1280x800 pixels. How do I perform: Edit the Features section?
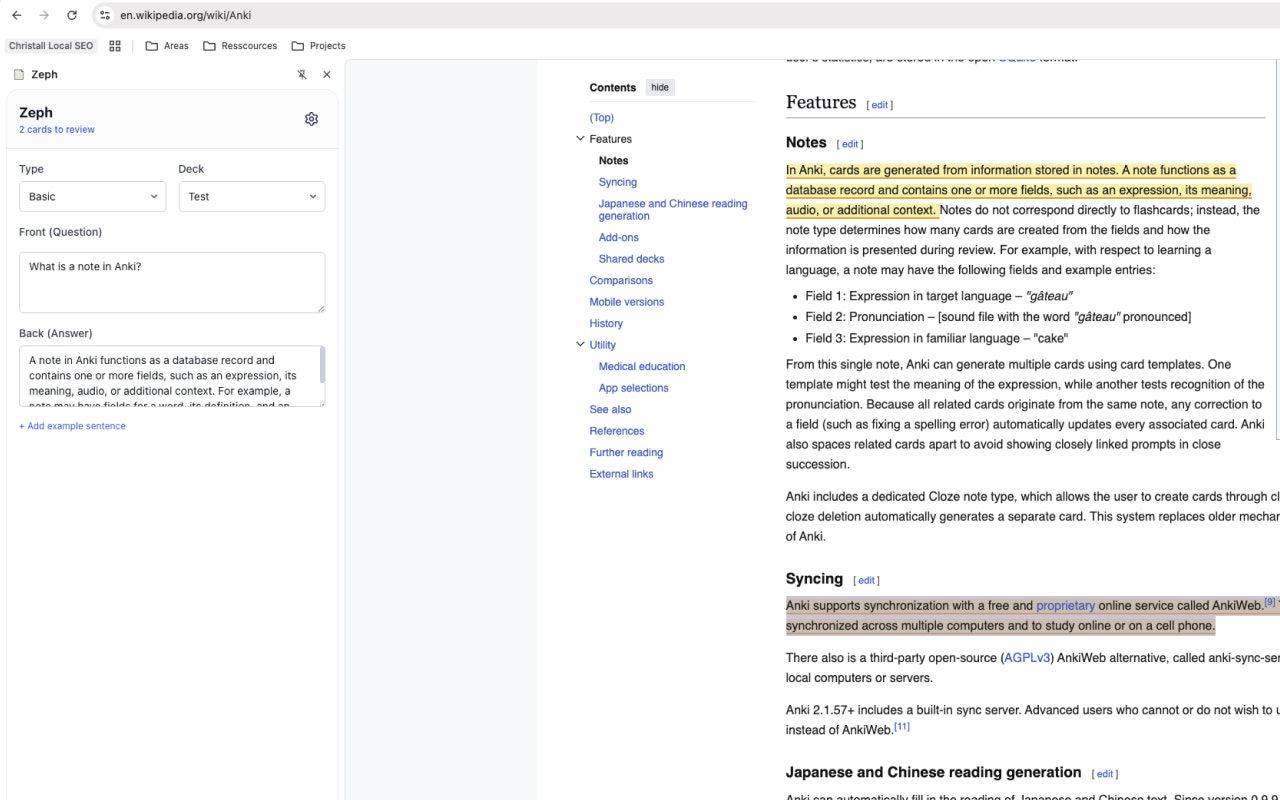click(x=880, y=105)
